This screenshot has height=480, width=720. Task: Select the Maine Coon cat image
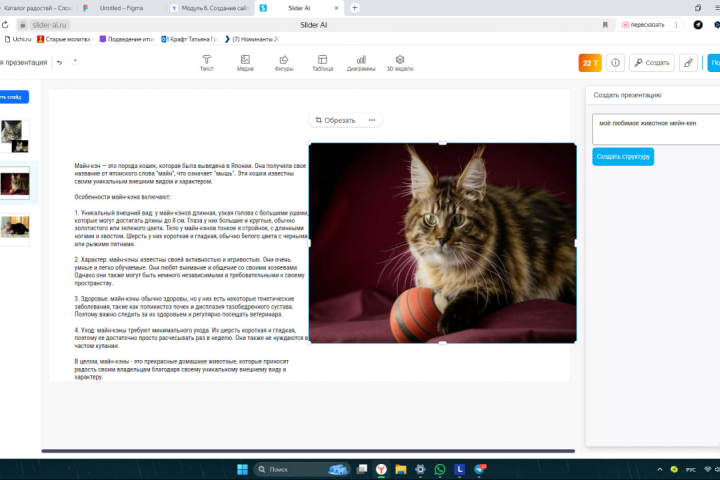443,243
